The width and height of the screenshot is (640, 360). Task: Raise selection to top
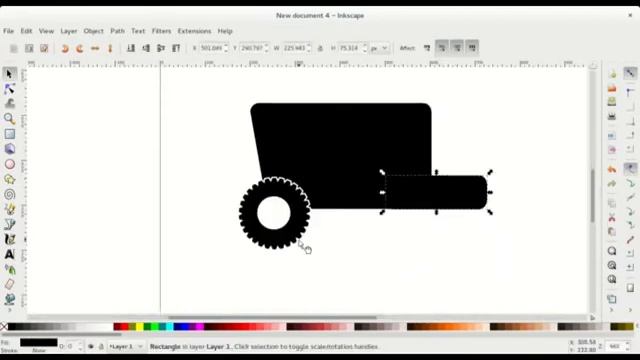(x=176, y=48)
